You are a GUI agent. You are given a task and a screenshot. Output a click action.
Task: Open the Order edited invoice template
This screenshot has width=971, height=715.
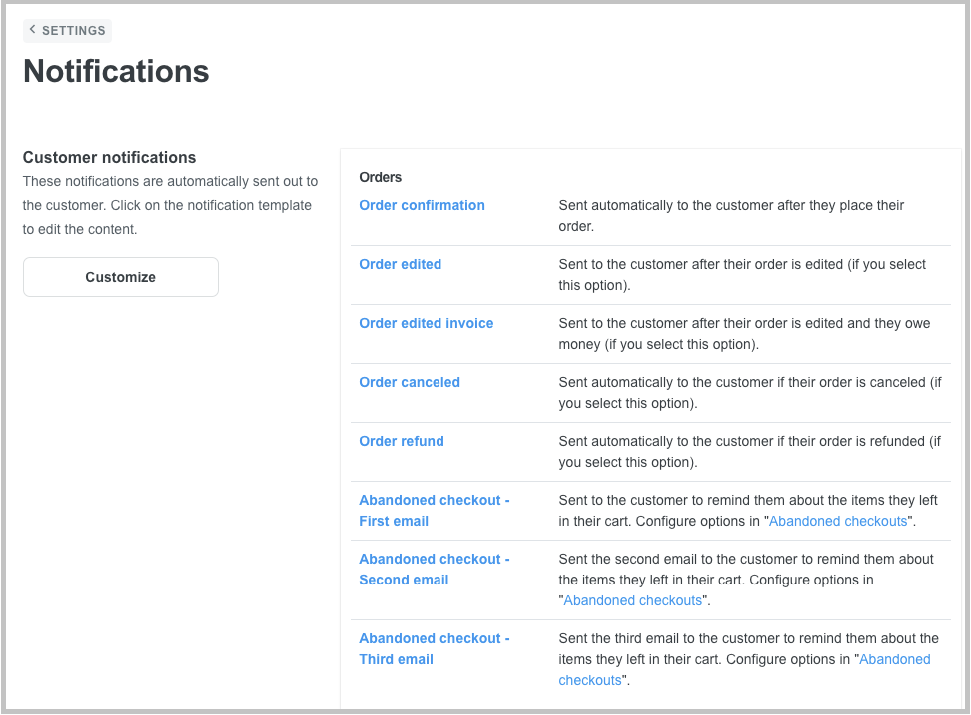click(x=426, y=323)
